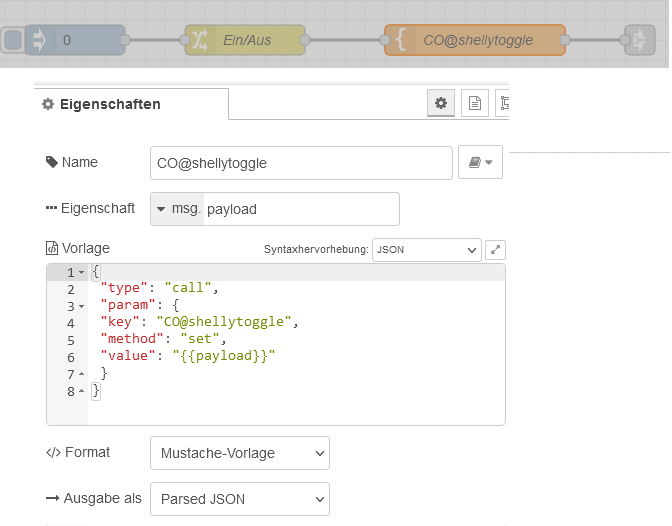Image resolution: width=672 pixels, height=526 pixels.
Task: Open the Format Mustache-Vorlage dropdown
Action: pyautogui.click(x=239, y=453)
